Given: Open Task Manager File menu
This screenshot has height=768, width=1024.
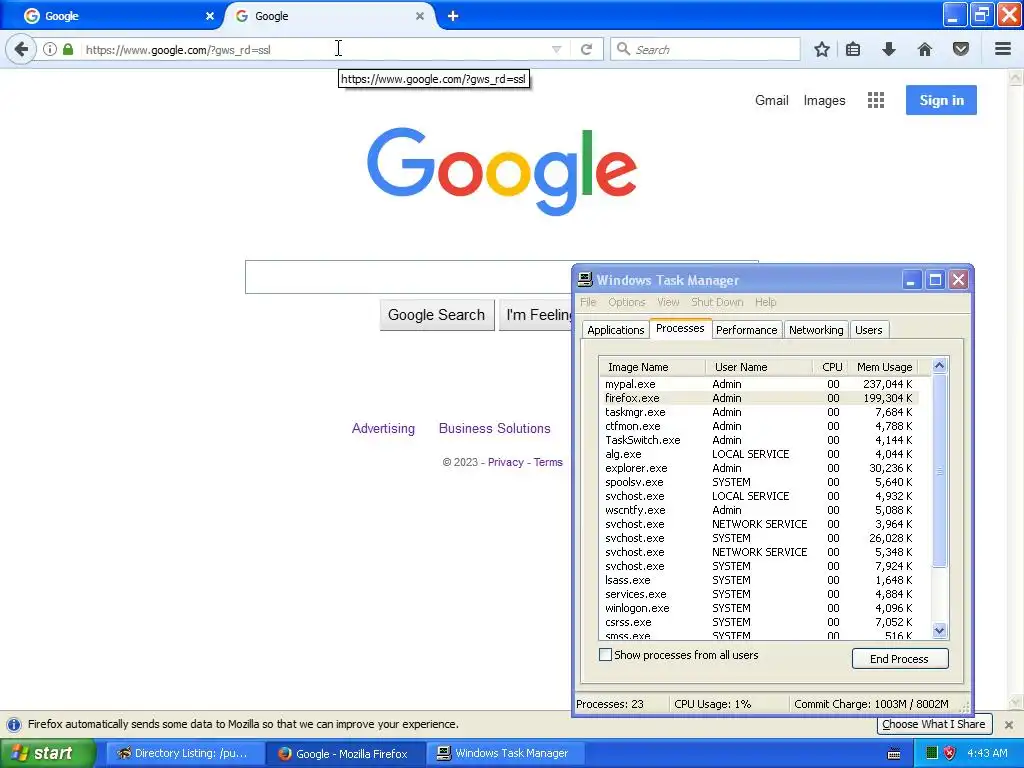Looking at the screenshot, I should coord(588,302).
